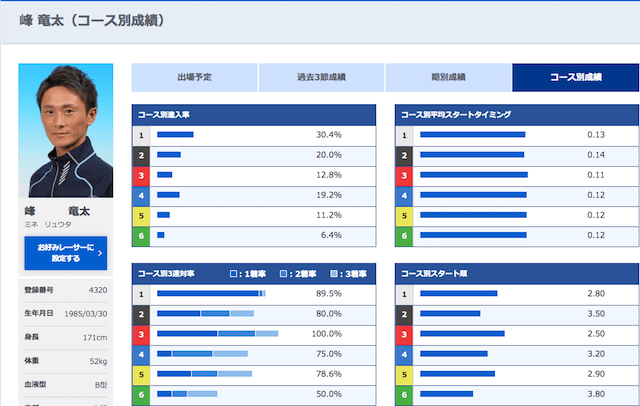Screen dimensions: 640x406
Task: Click red course 3 badge in コース別進入率
Action: tap(141, 175)
